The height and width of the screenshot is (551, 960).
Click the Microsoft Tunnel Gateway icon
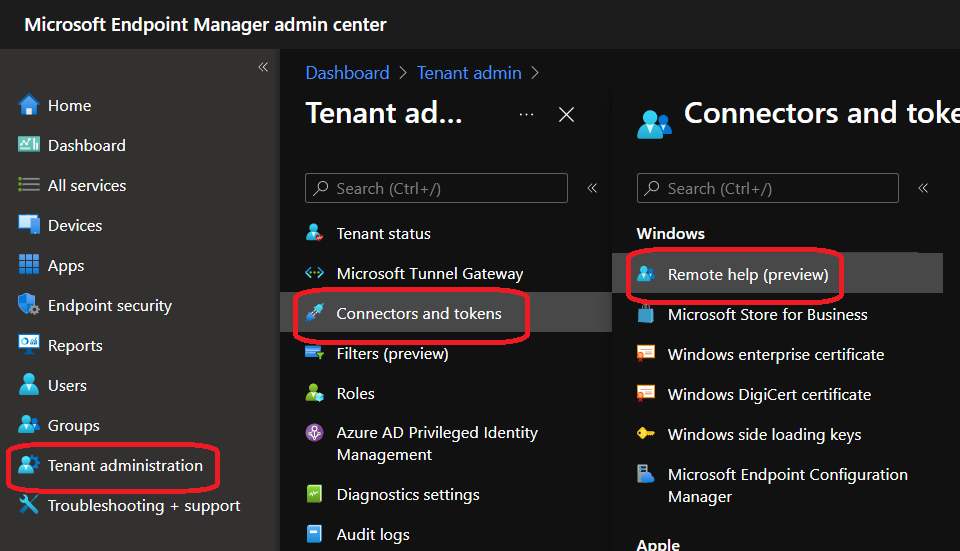point(315,273)
